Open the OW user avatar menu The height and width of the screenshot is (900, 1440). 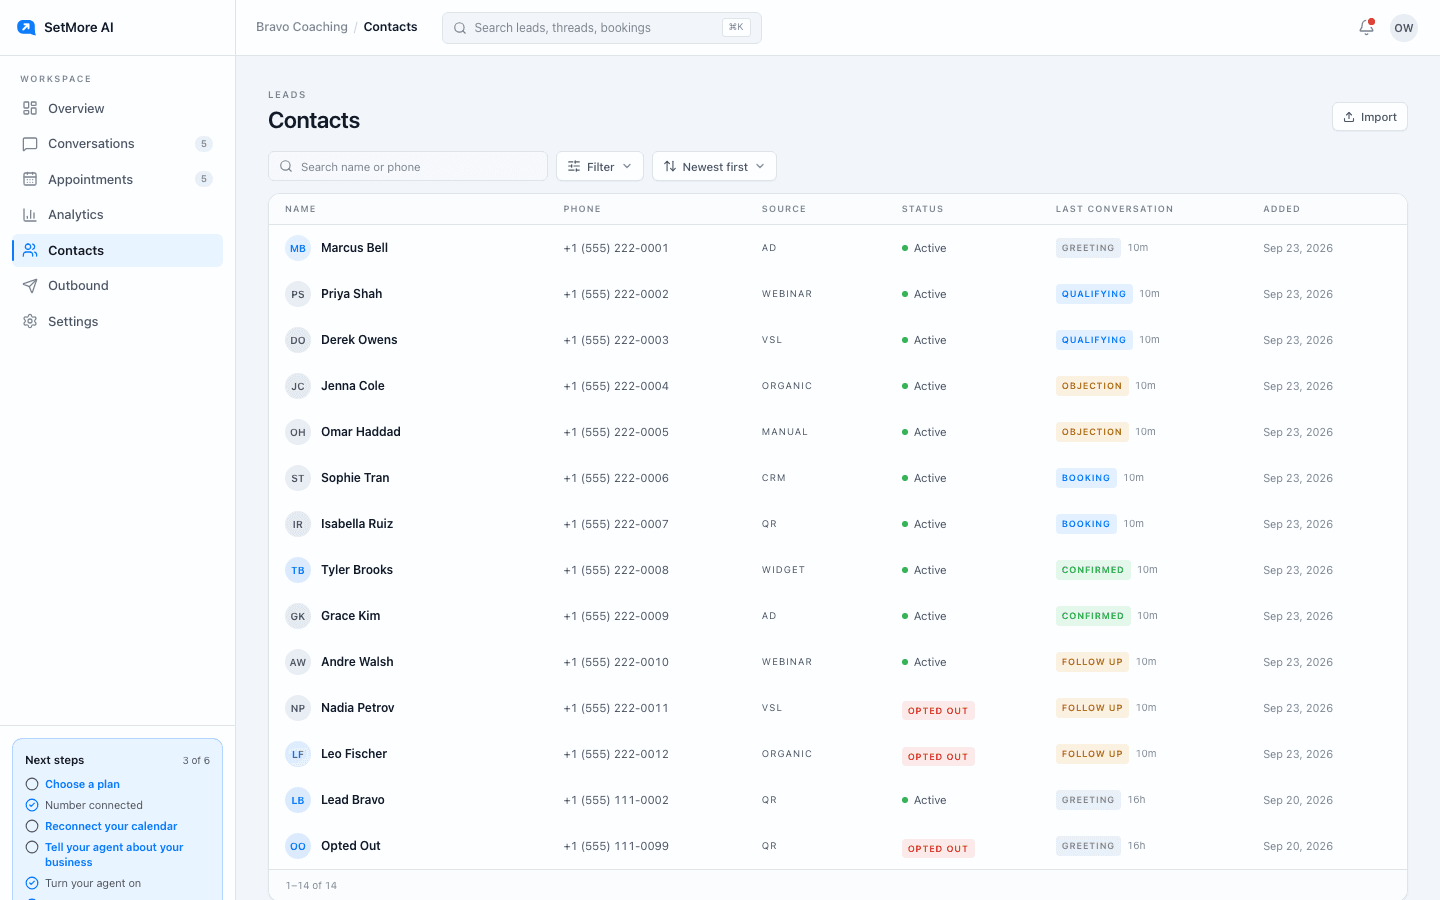click(x=1404, y=28)
